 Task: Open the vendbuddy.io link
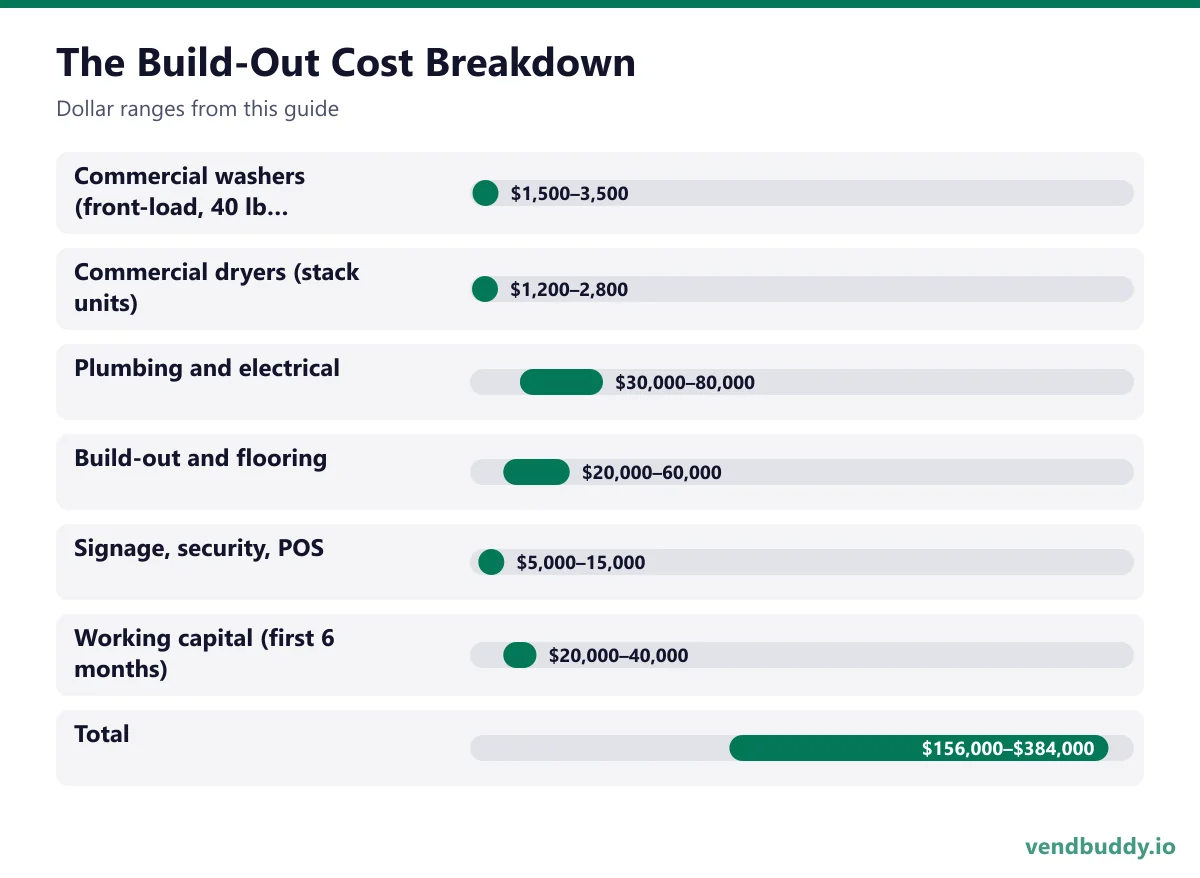[1100, 846]
